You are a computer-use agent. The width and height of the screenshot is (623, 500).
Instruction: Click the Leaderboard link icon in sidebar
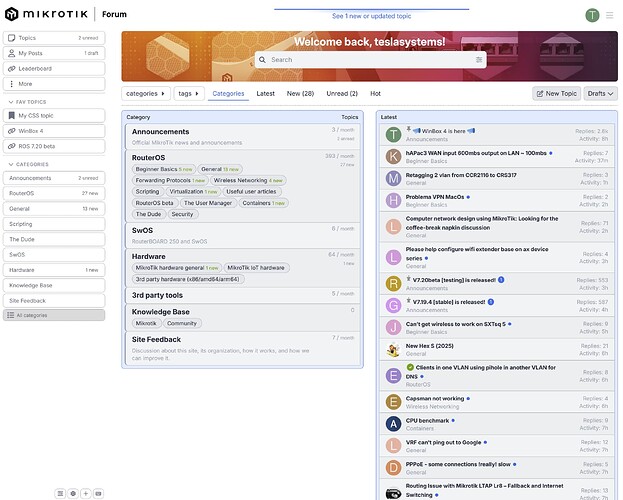coord(12,68)
